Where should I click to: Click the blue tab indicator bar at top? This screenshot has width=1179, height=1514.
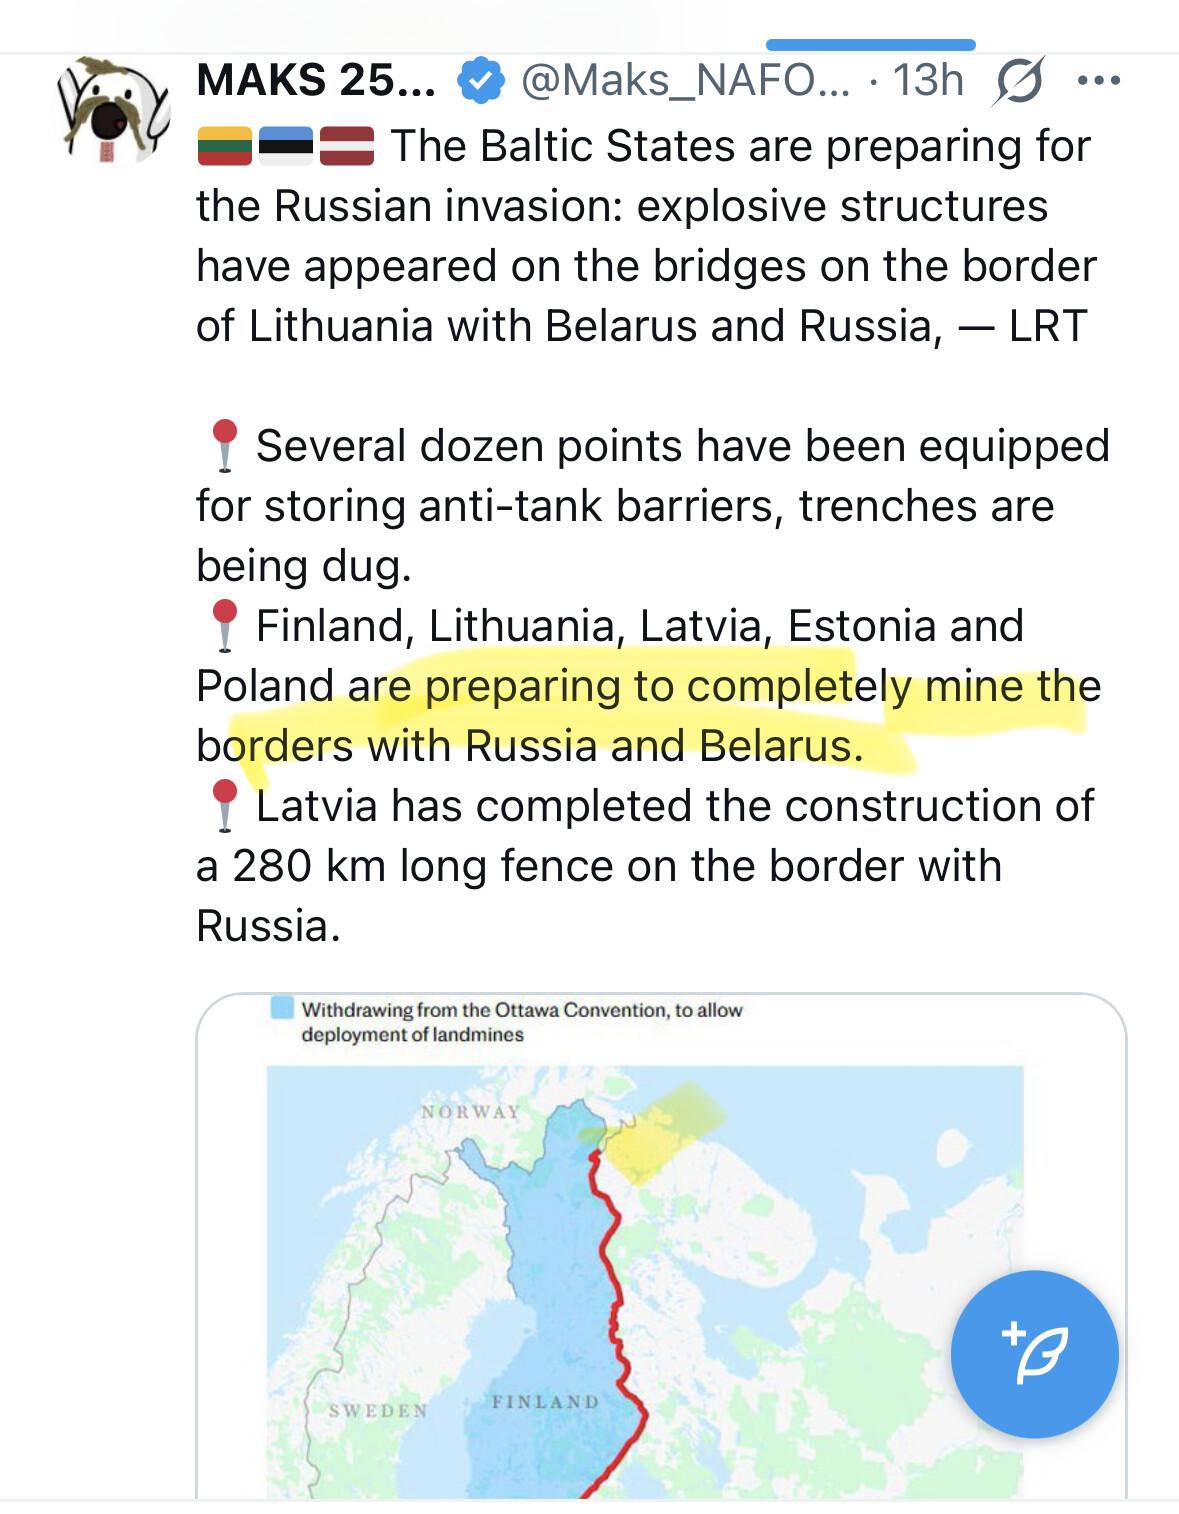coord(870,45)
